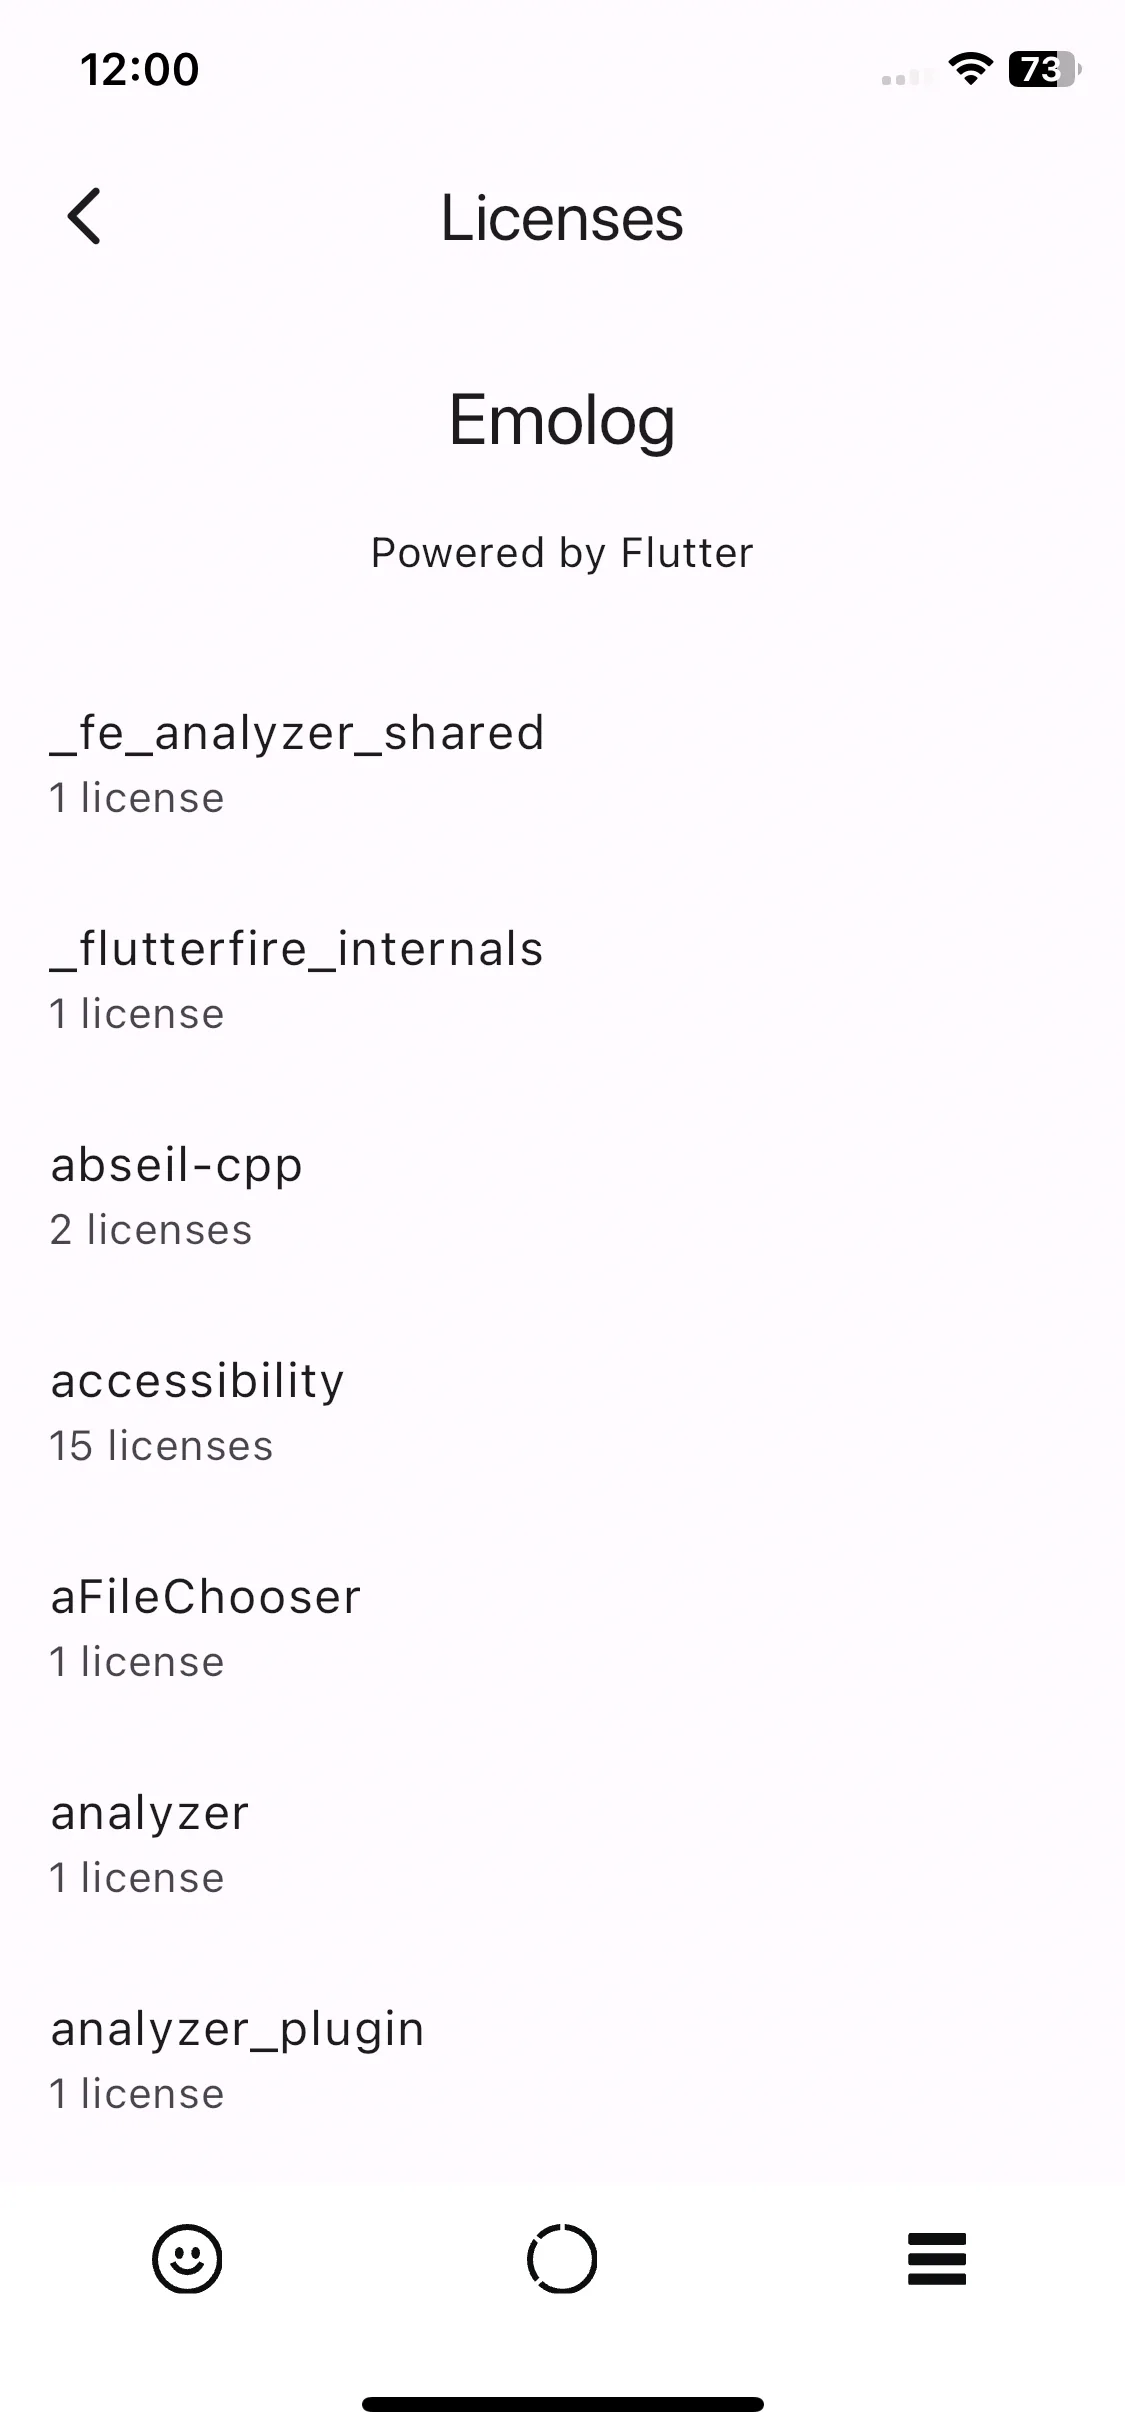Tap the Licenses page title
This screenshot has width=1125, height=2436.
(x=562, y=218)
